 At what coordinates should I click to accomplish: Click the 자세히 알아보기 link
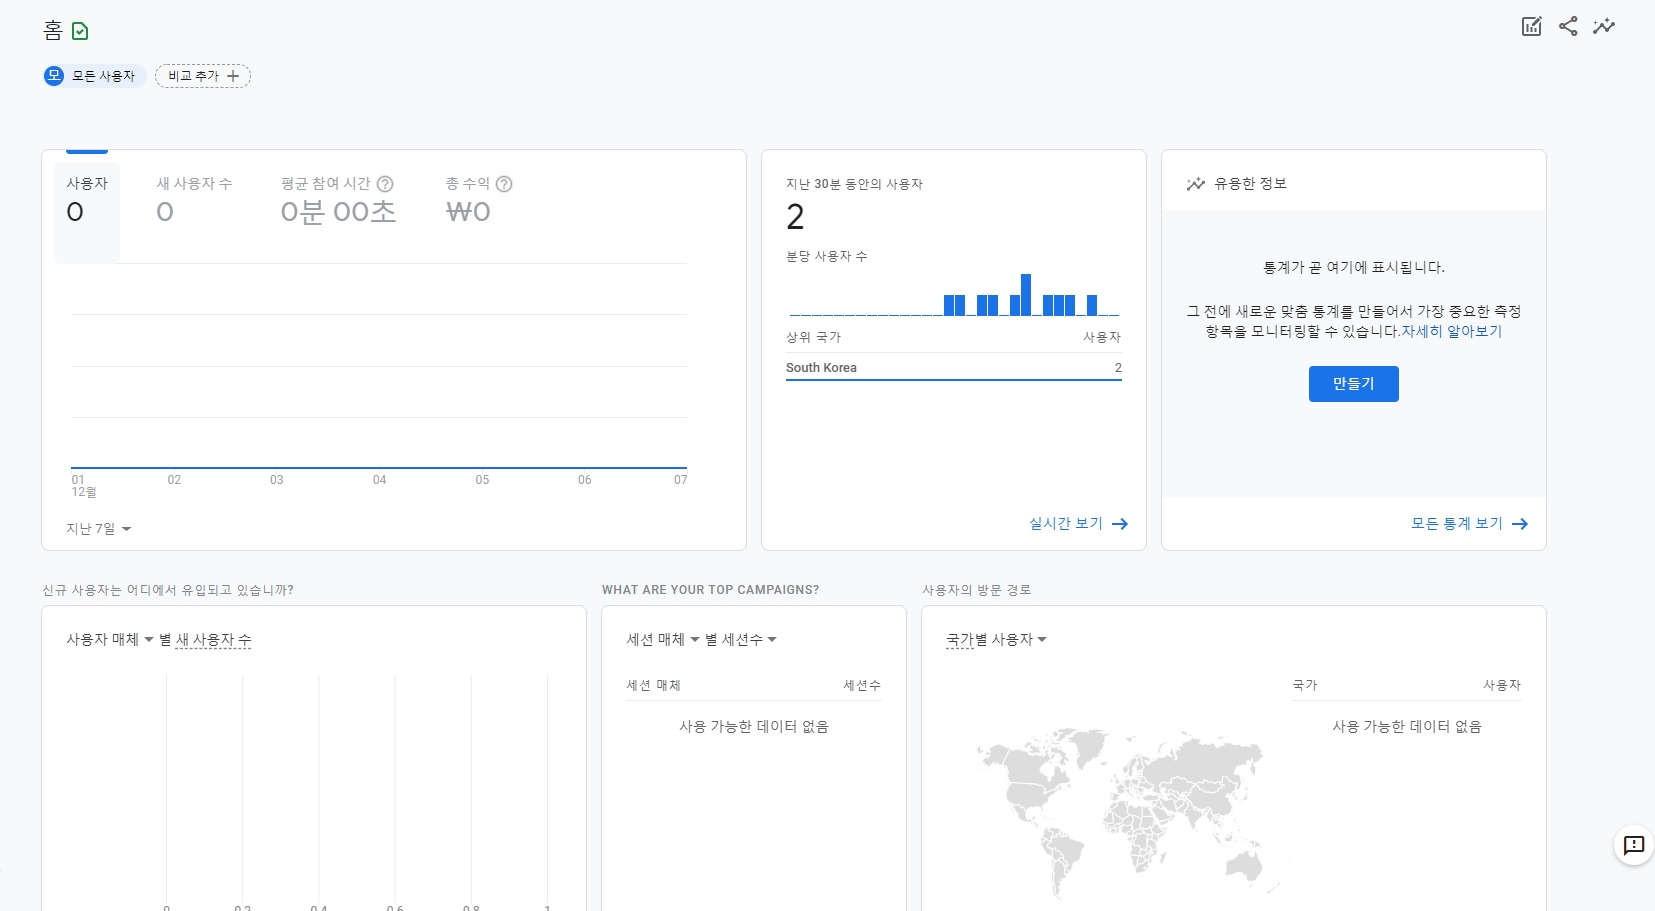click(1452, 332)
